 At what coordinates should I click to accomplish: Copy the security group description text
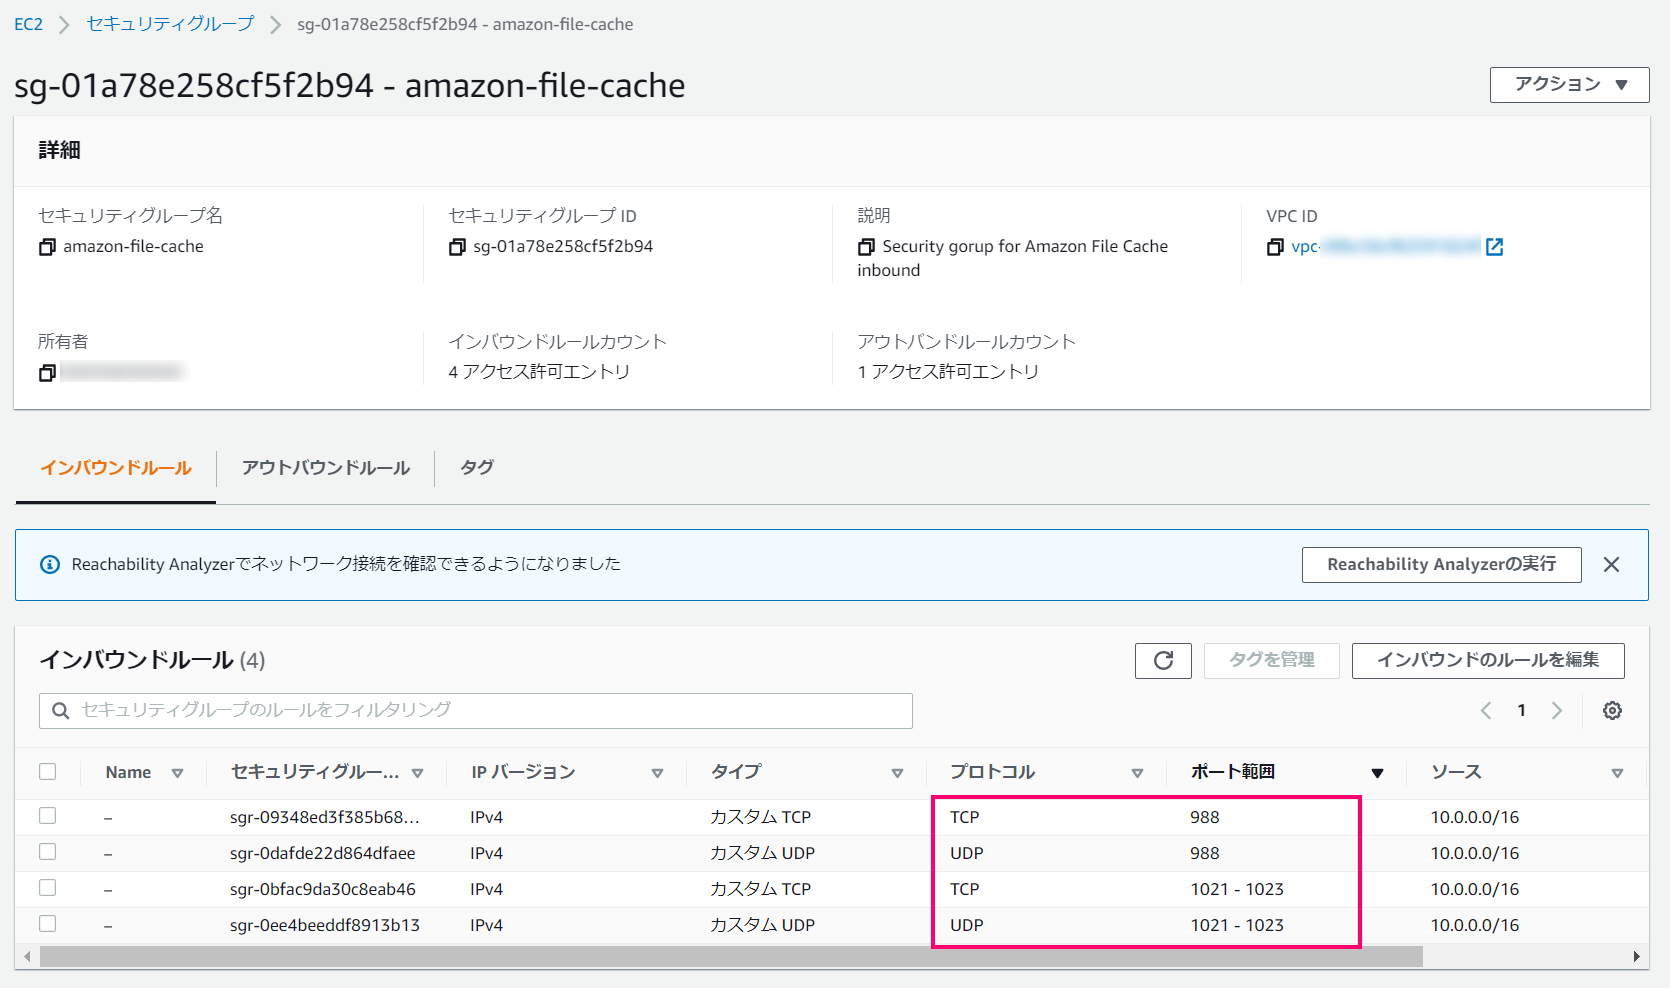click(866, 247)
